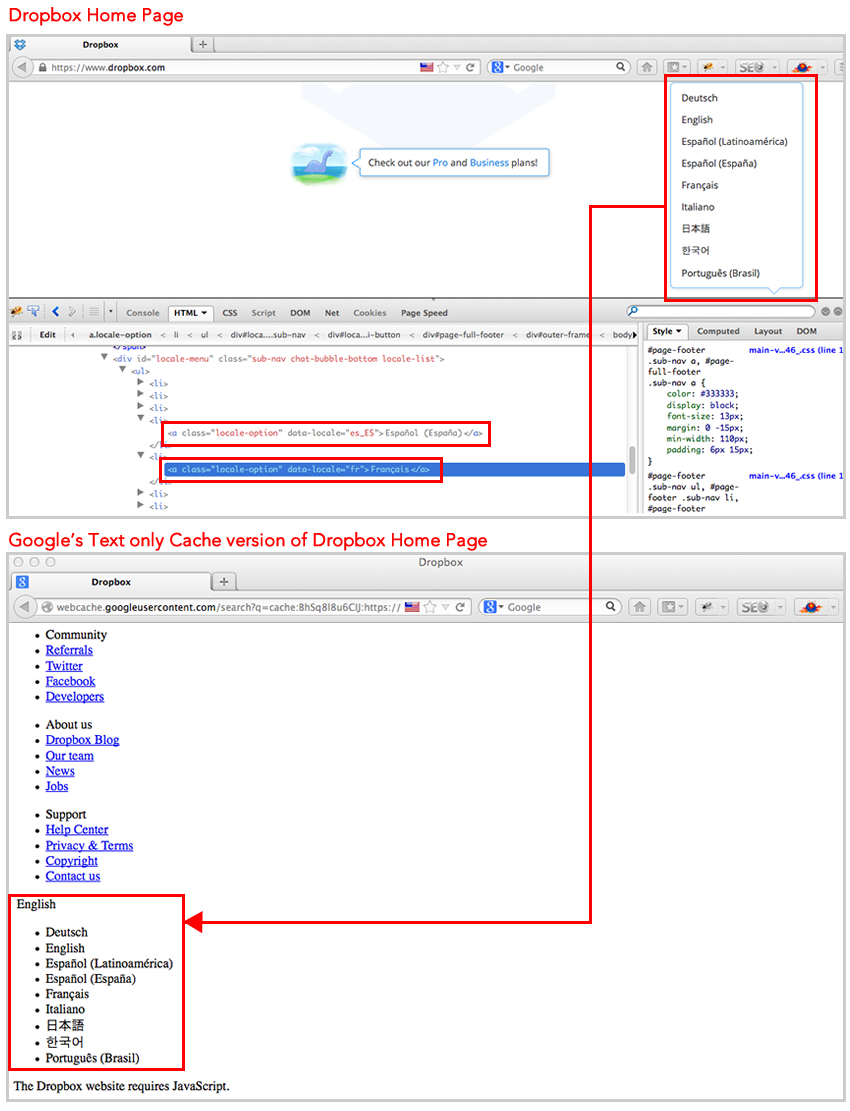Reload the webcache.googleusercontent.com page
This screenshot has height=1111, width=850.
coord(460,607)
